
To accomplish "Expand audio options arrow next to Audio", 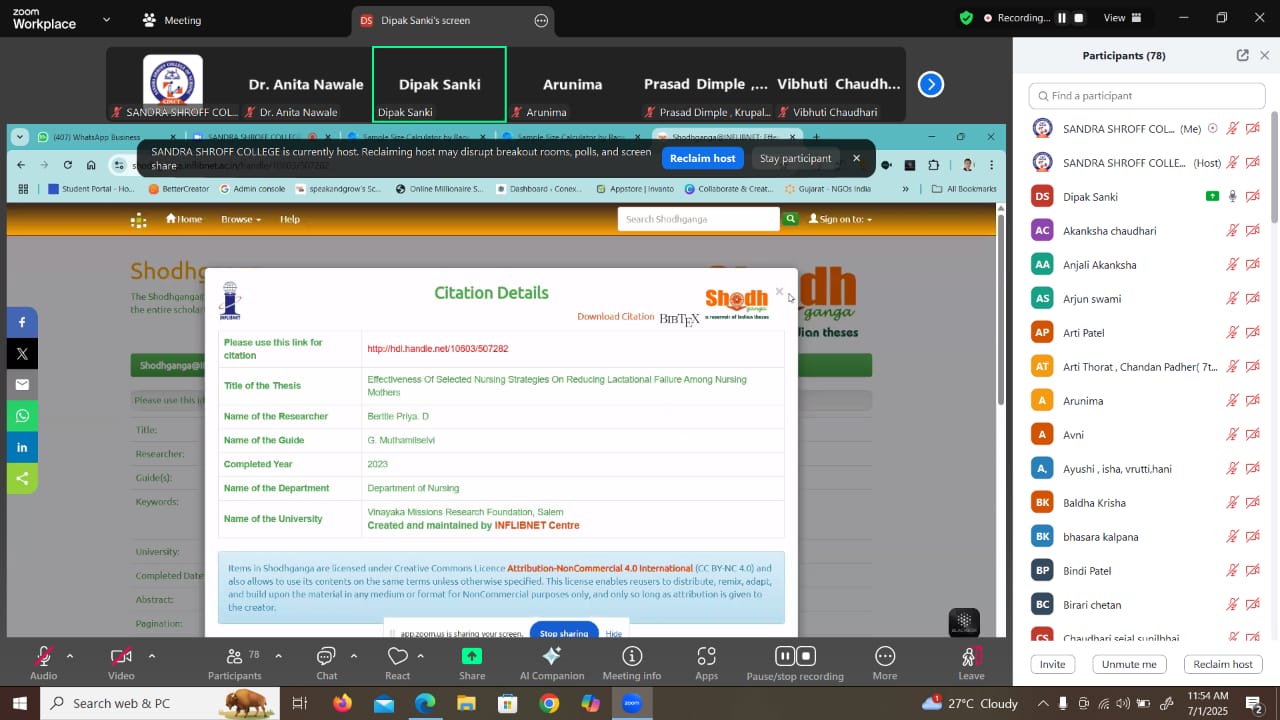I will (x=70, y=656).
